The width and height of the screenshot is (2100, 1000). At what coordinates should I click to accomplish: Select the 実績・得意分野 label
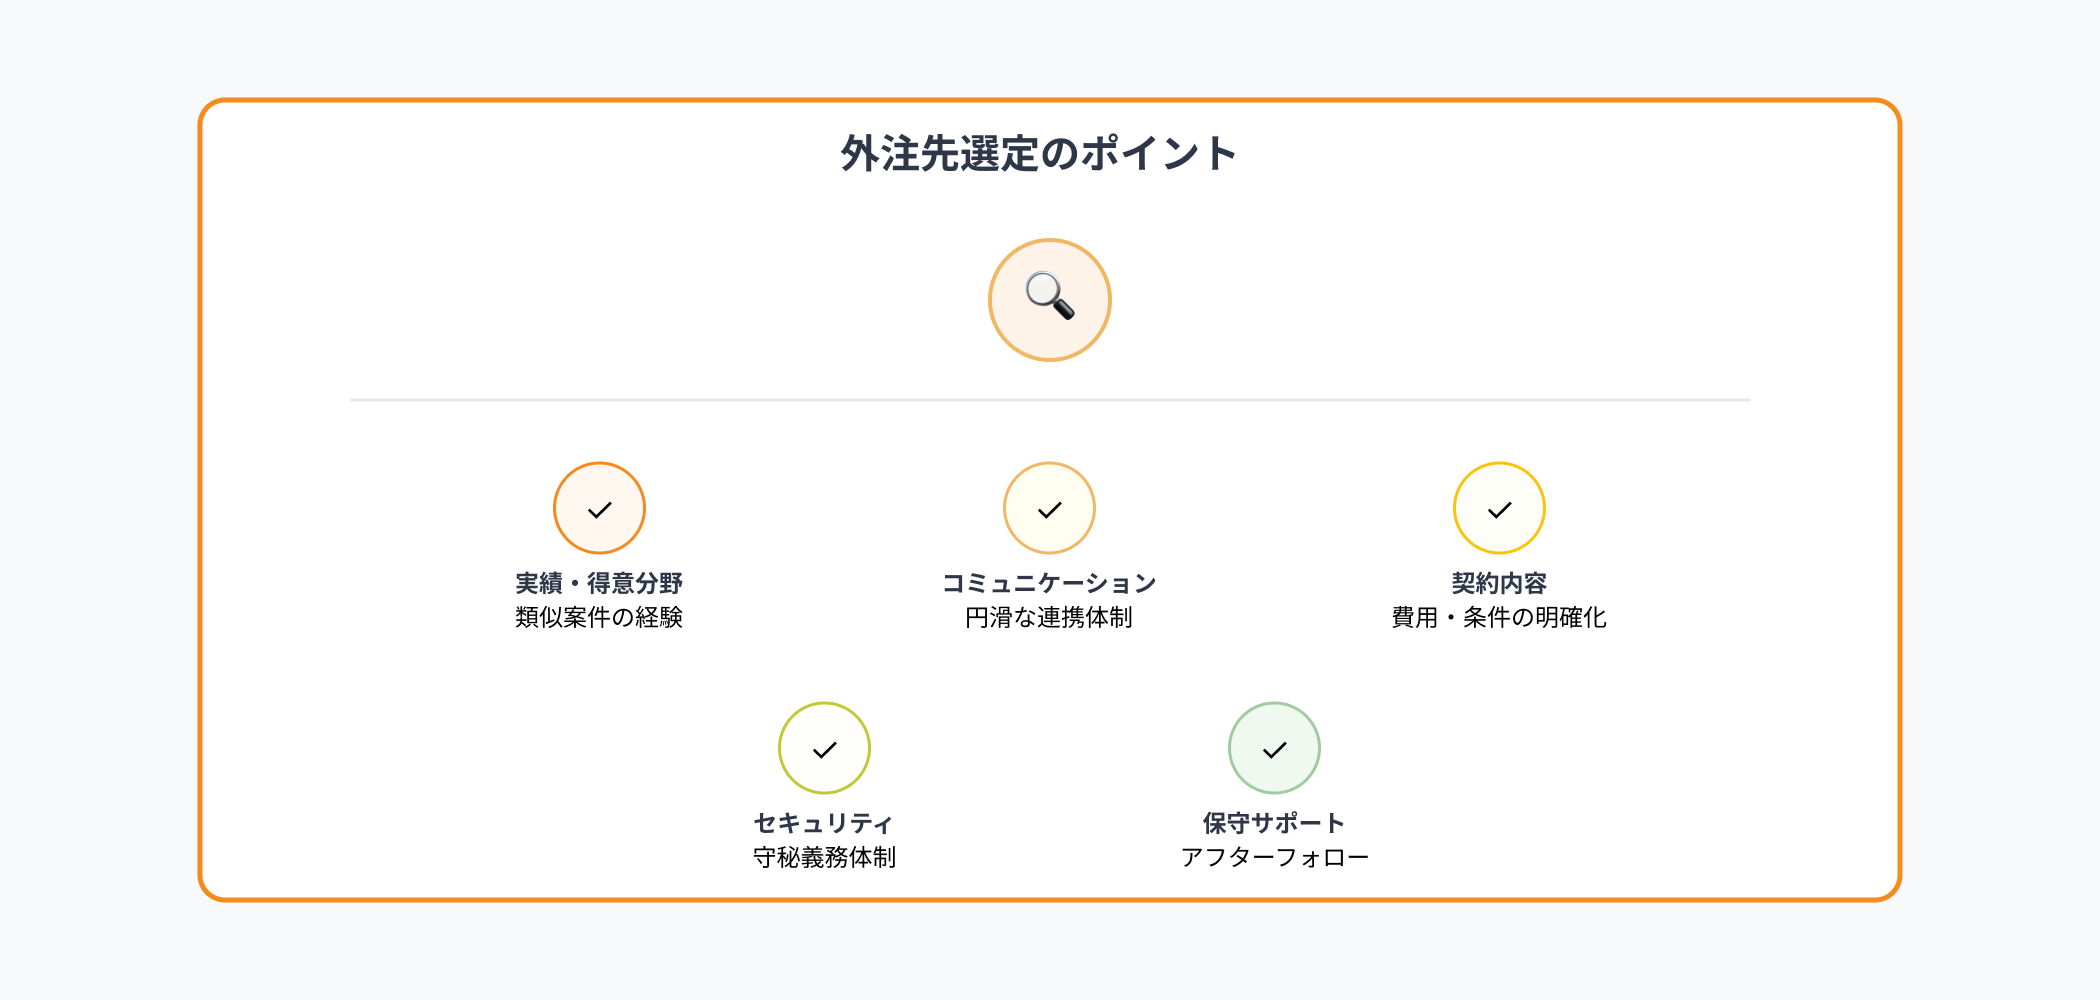coord(599,583)
